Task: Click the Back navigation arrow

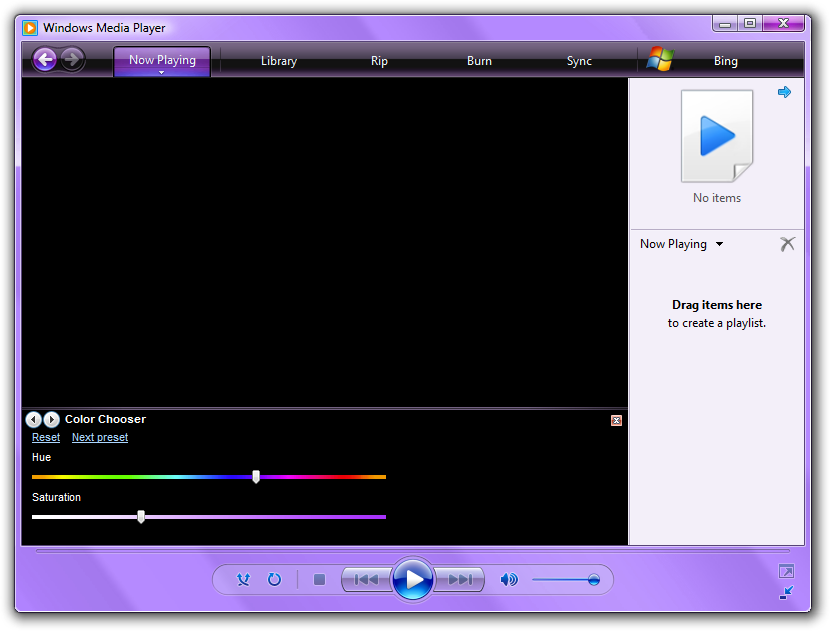Action: [44, 60]
